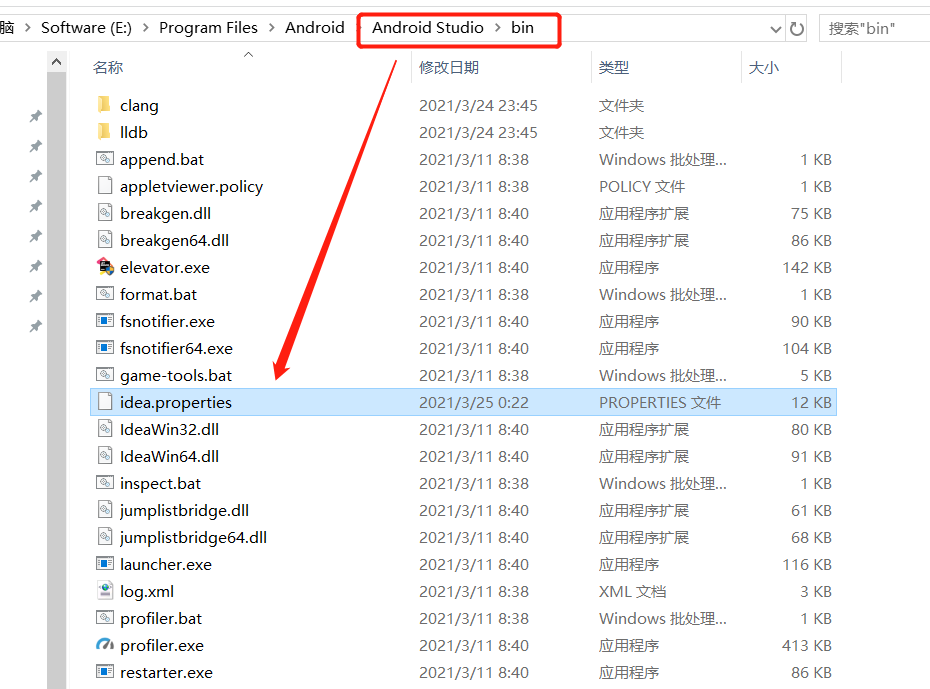This screenshot has width=930, height=689.
Task: Select the jumplistbridge64.dll file icon
Action: point(104,537)
